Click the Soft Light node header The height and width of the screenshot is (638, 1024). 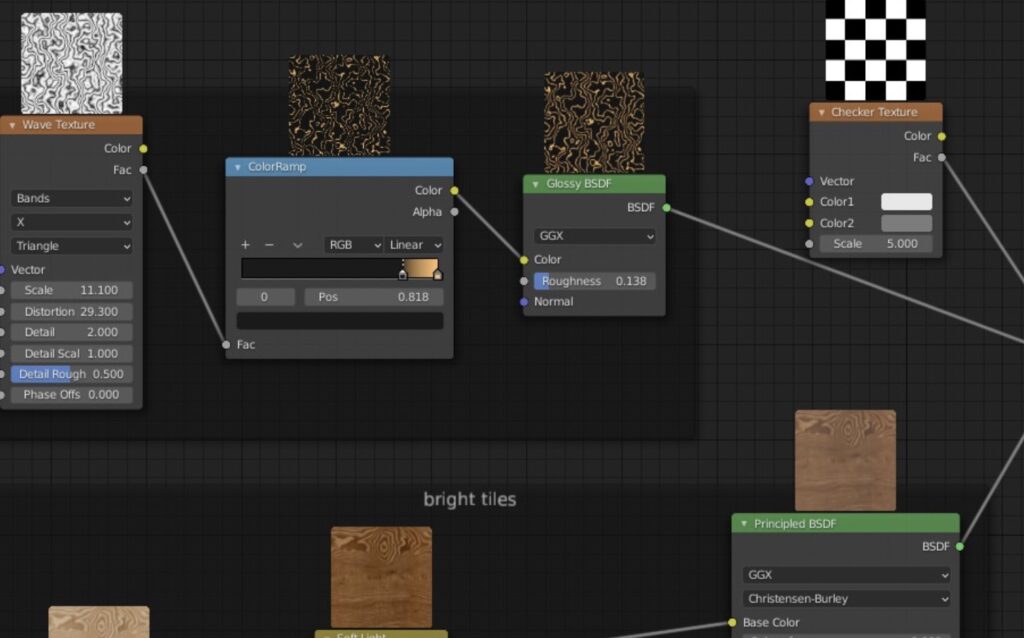[381, 634]
